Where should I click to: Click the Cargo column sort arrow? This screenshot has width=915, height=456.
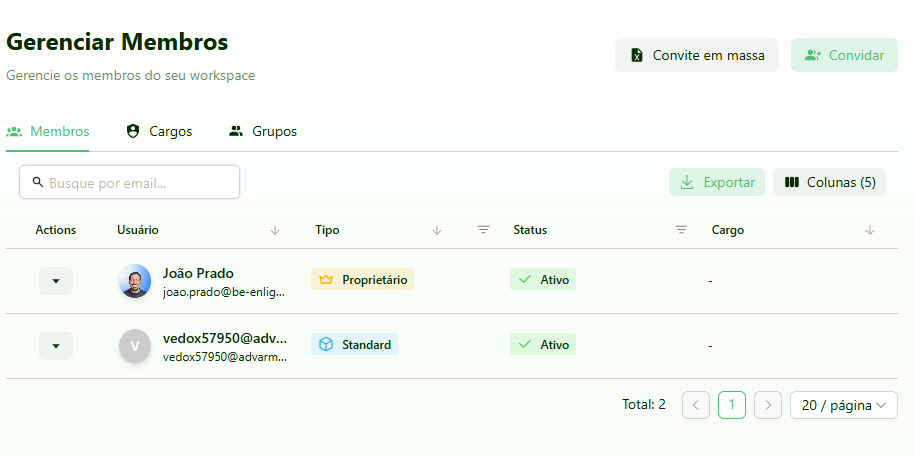point(870,230)
